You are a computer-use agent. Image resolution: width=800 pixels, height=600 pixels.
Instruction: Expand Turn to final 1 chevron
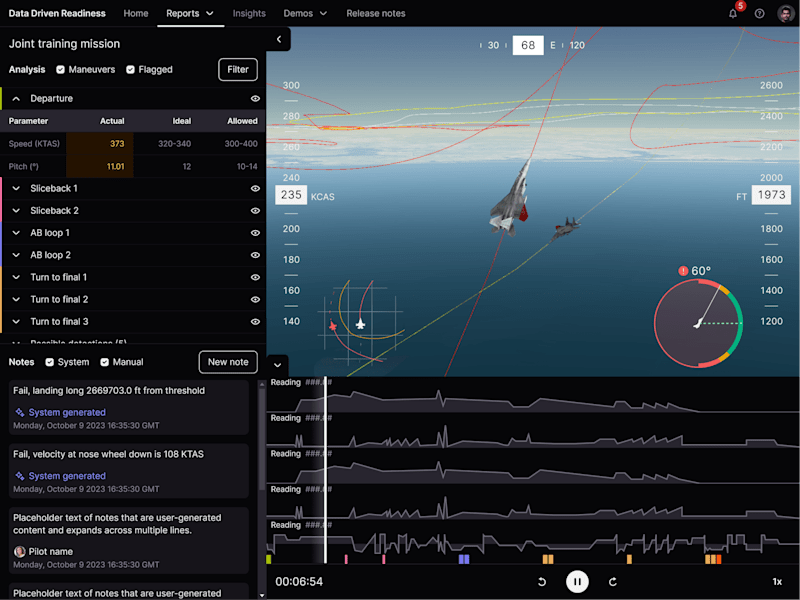(x=16, y=277)
